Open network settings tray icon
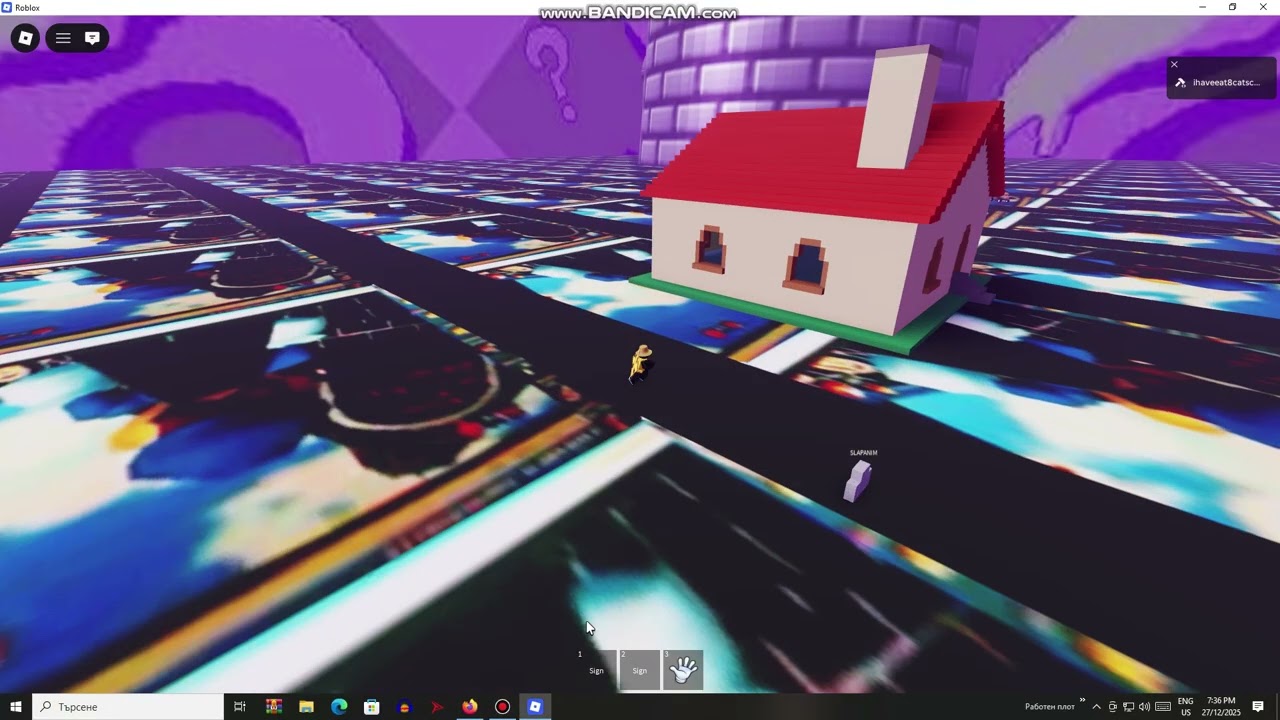 click(x=1128, y=707)
